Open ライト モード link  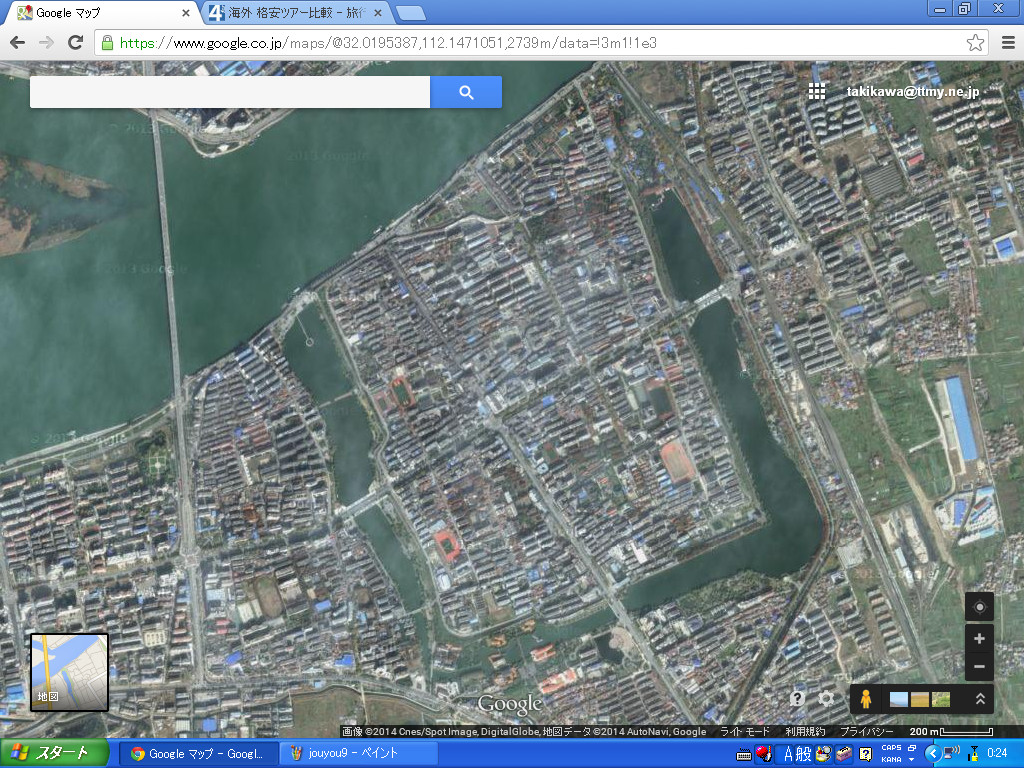(x=744, y=731)
